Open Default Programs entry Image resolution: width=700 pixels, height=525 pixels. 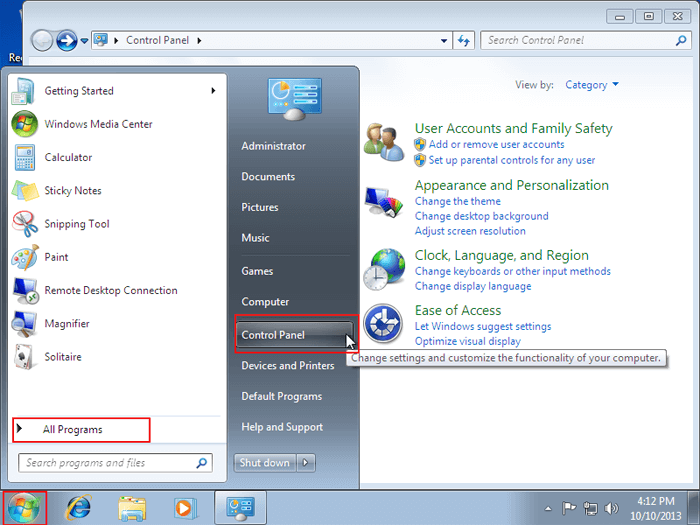tap(282, 396)
